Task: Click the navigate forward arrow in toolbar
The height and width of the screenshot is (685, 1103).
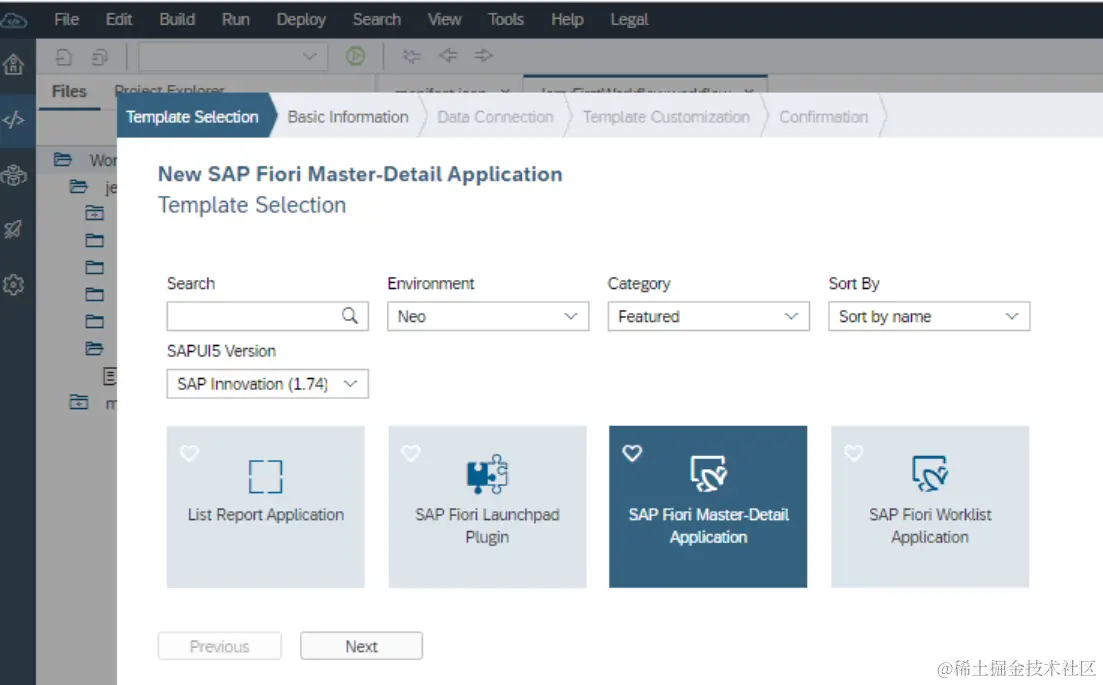Action: 483,56
